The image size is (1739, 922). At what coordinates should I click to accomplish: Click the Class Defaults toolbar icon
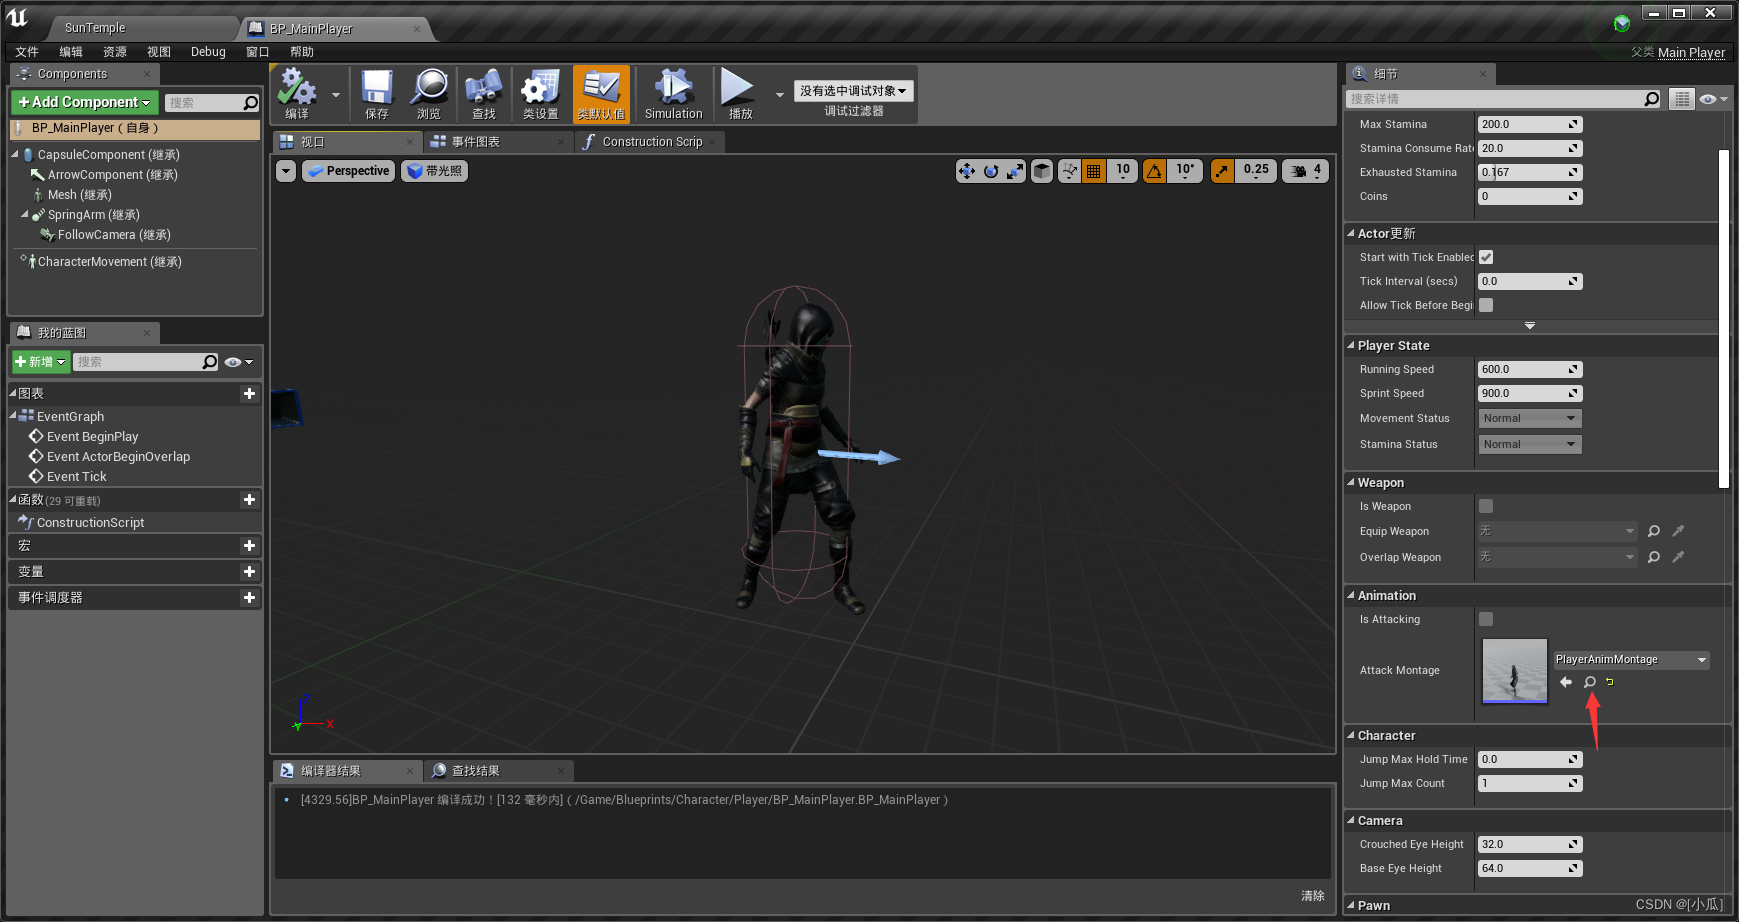(601, 95)
